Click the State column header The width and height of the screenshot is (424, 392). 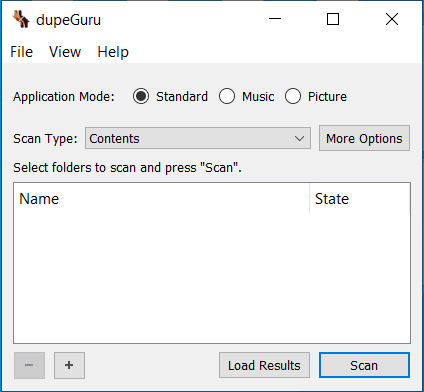pyautogui.click(x=360, y=199)
